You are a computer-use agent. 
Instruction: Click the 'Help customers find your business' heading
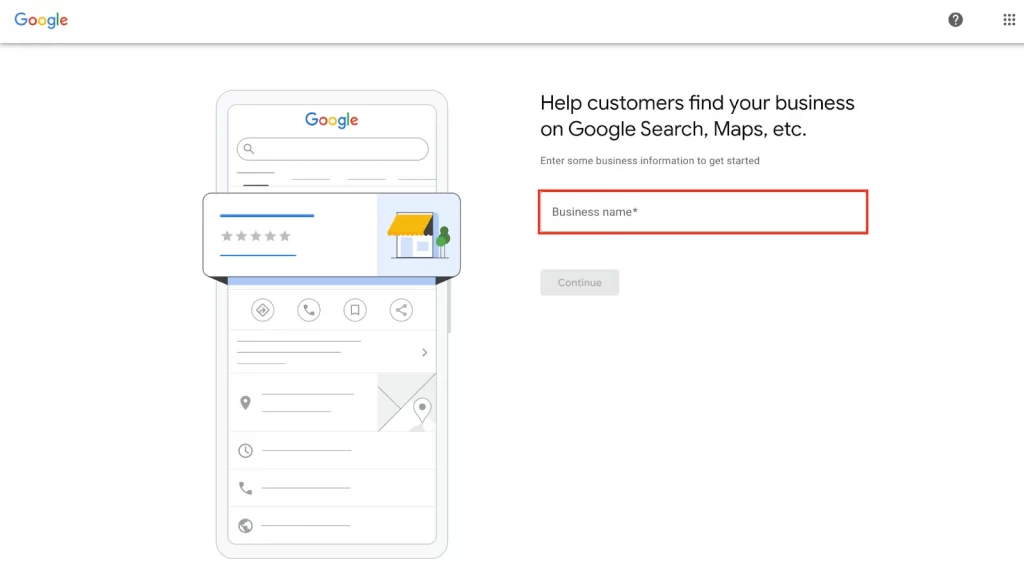[697, 116]
